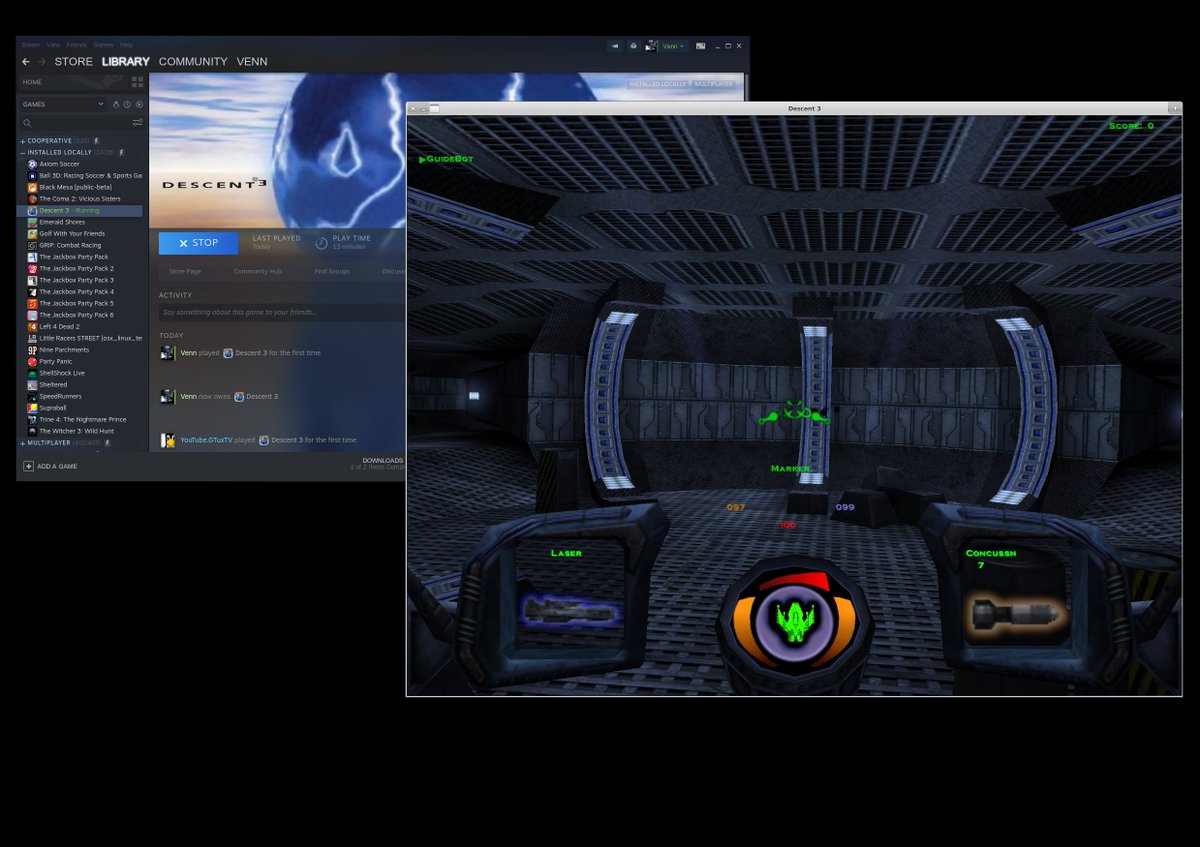Open the DOWNLOADS status at window bottom
This screenshot has height=847, width=1200.
(382, 461)
